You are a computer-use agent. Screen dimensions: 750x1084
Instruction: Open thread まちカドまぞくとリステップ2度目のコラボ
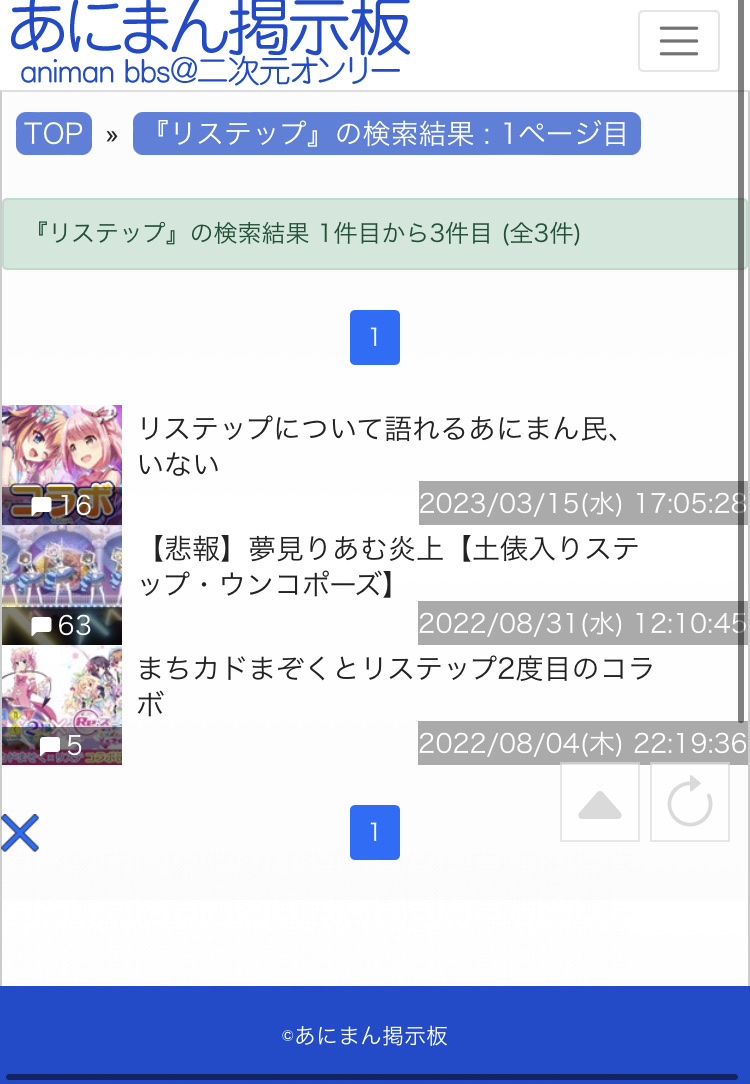395,686
